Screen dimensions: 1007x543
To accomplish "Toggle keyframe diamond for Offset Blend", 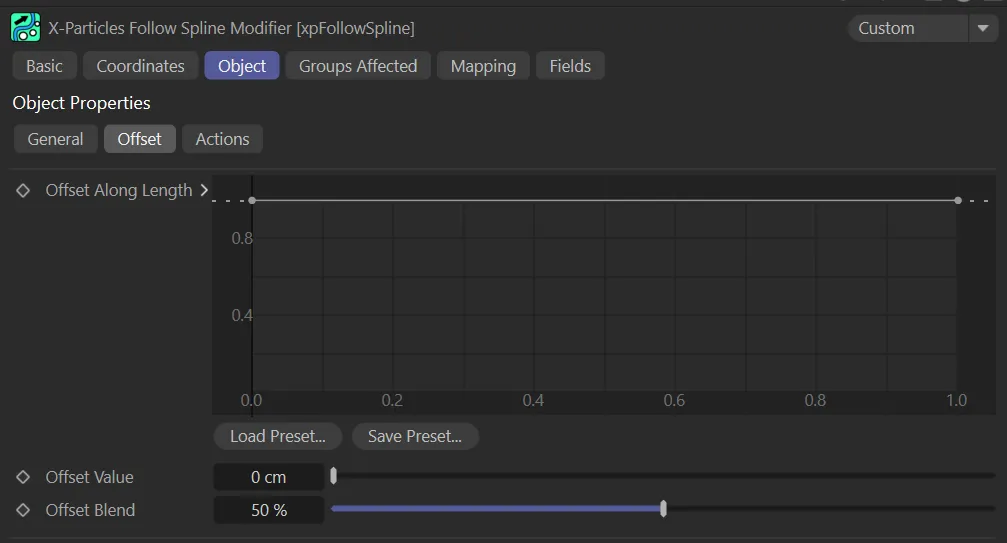I will pos(23,510).
